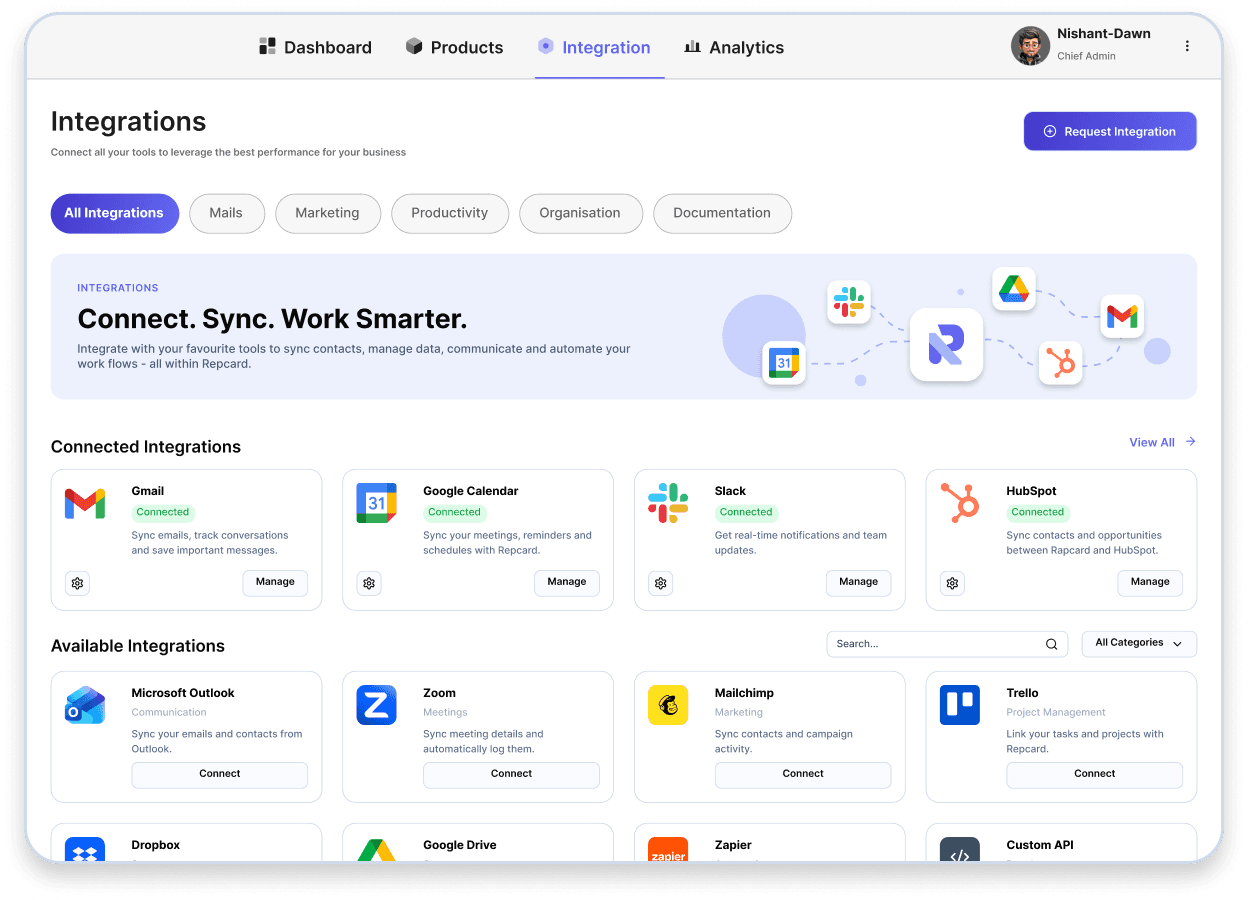Viewport: 1248px width, 900px height.
Task: Filter integrations by Organisation
Action: pos(580,213)
